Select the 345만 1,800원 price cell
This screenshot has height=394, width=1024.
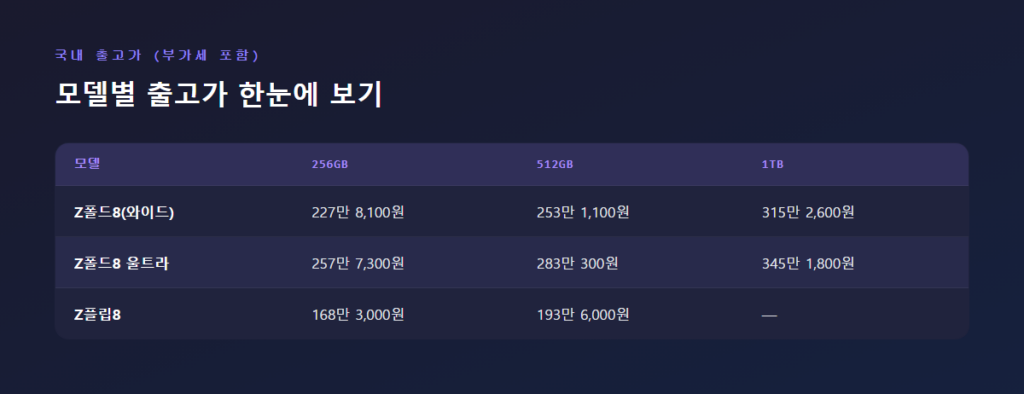click(x=808, y=263)
